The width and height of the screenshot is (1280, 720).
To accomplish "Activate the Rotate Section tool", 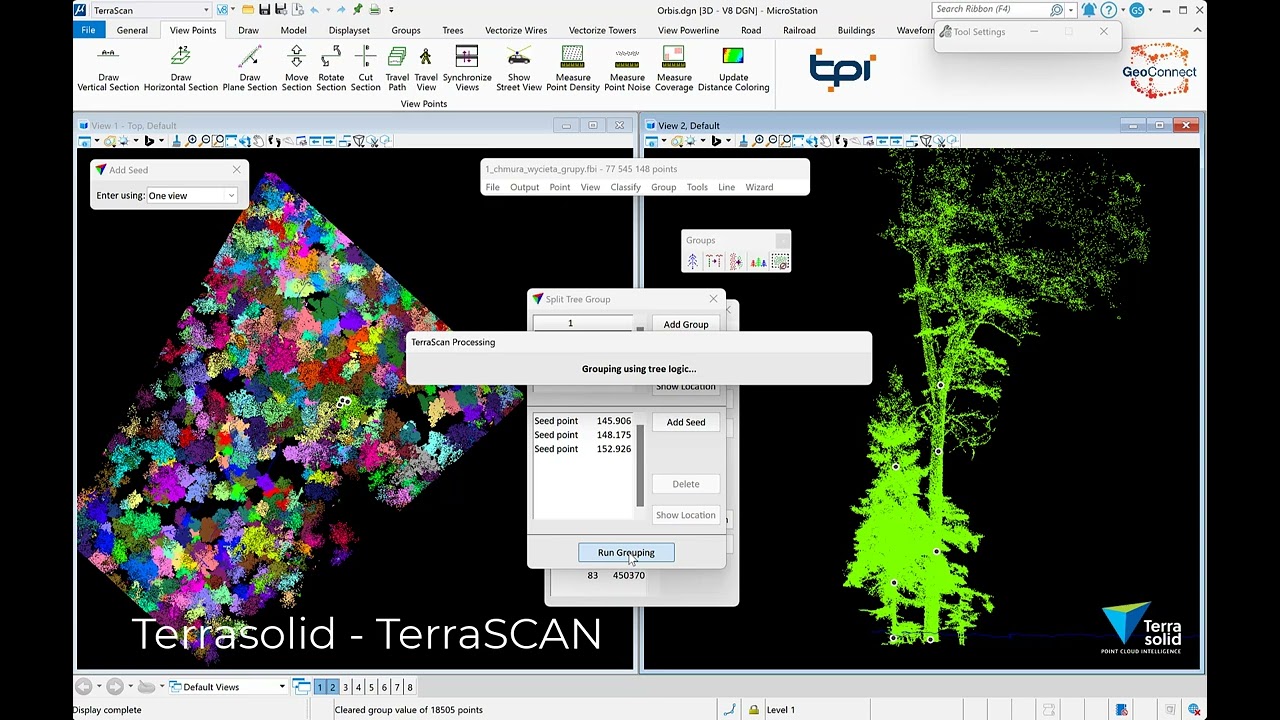I will point(331,69).
